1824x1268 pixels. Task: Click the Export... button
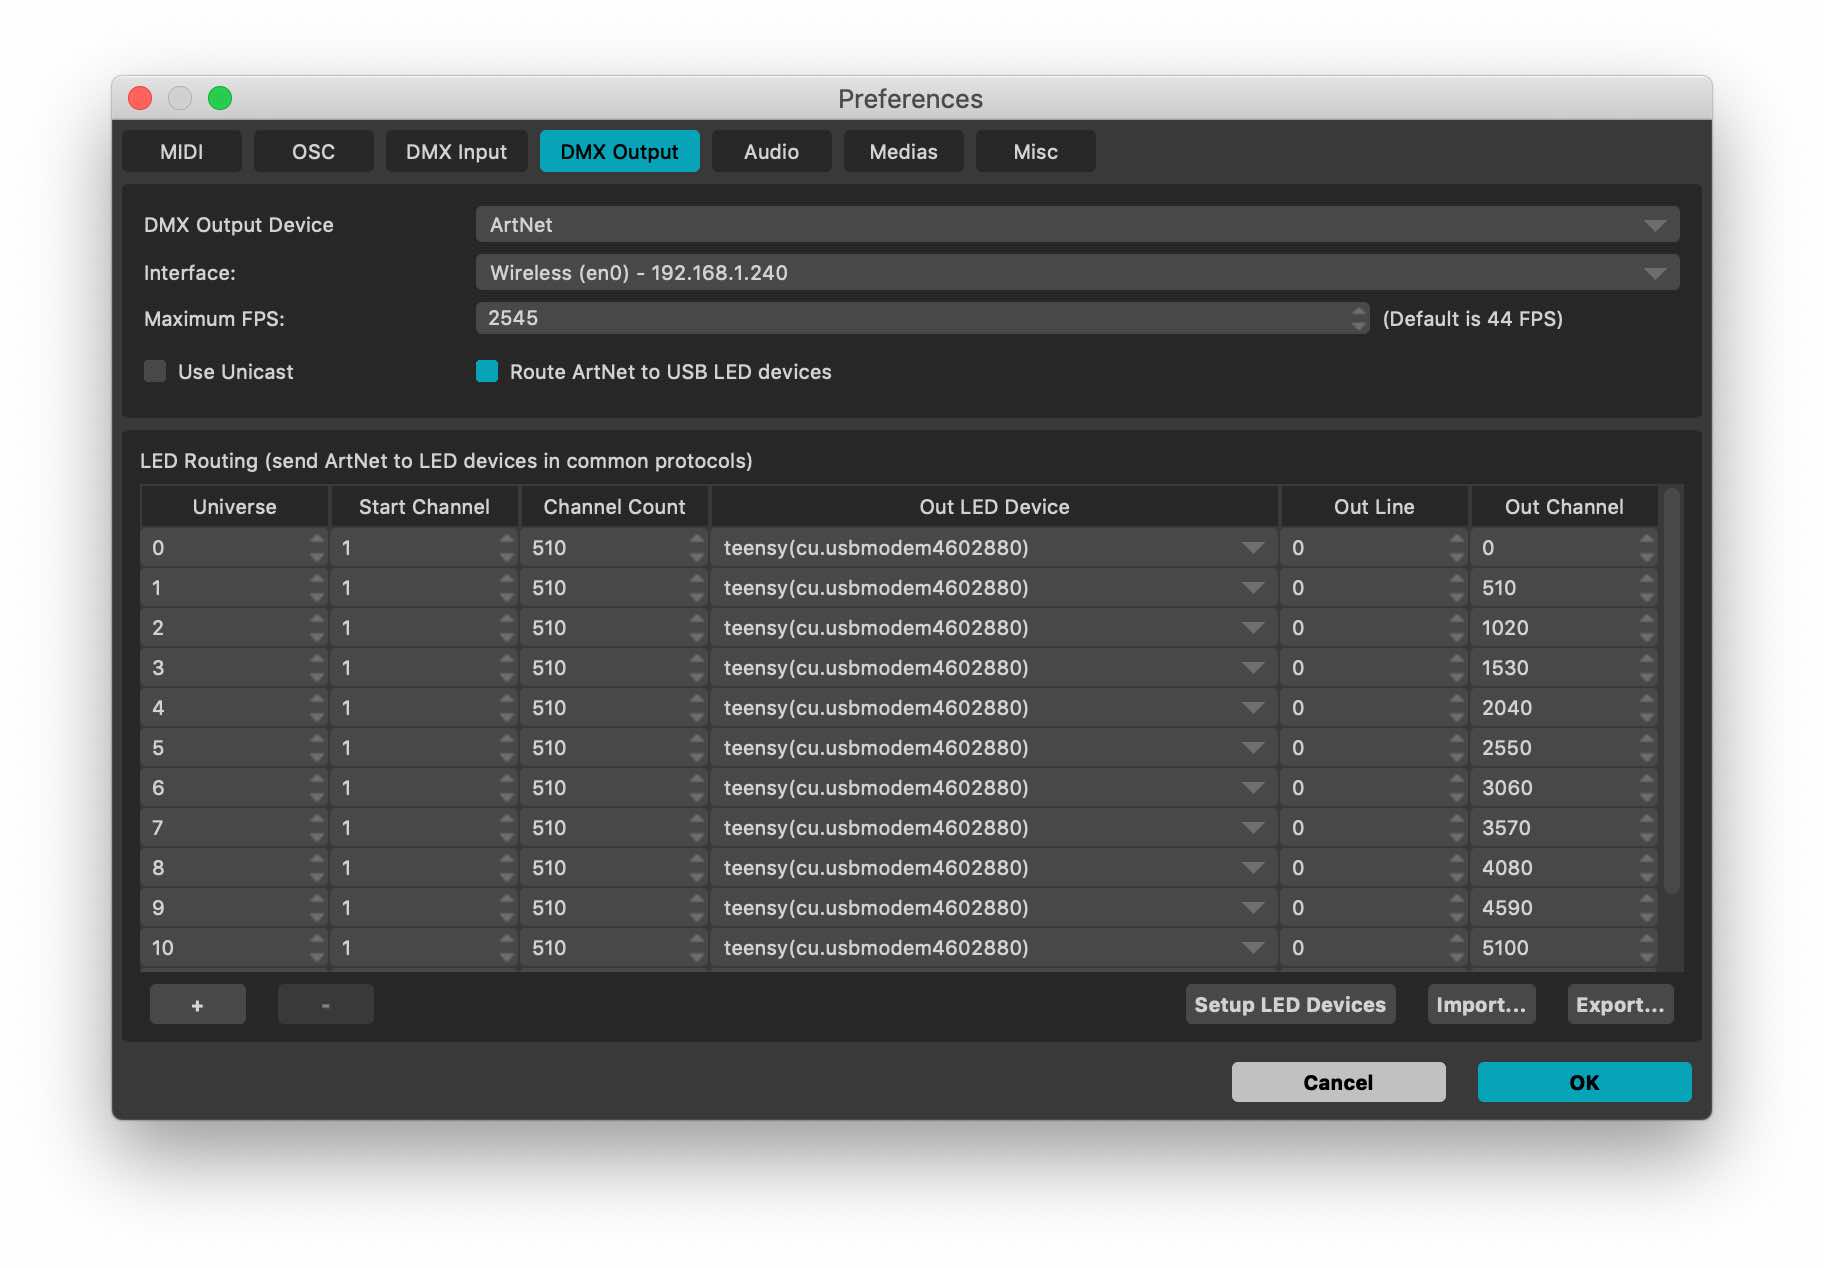1619,1005
